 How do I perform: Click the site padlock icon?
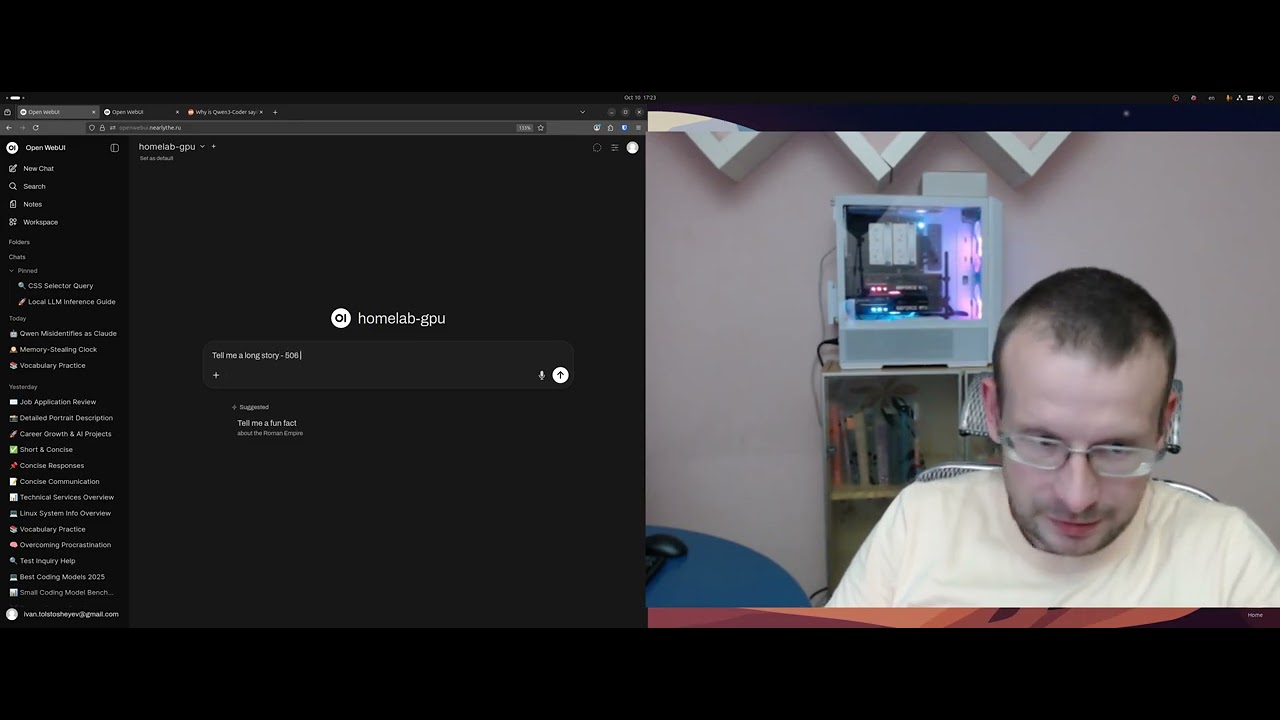[102, 127]
